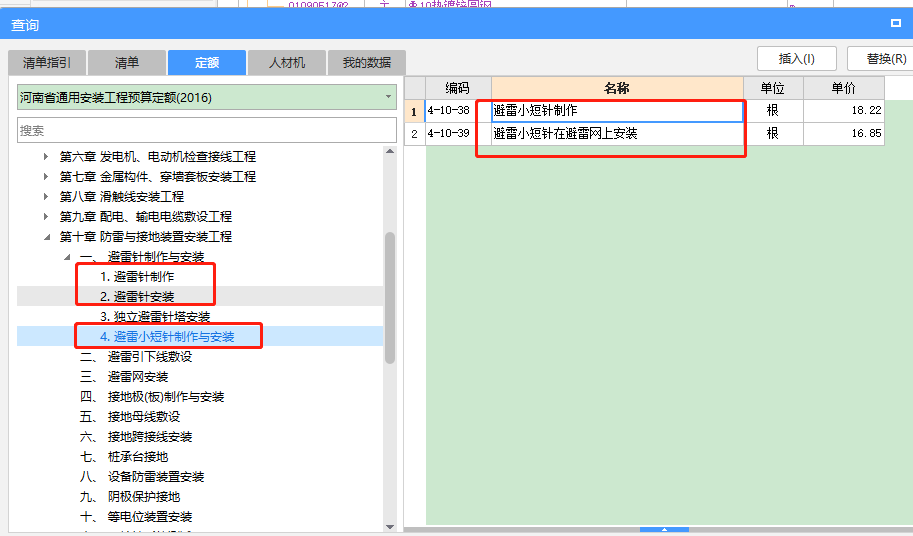Select tree item 4. 避雷小短针制作与安装
The image size is (913, 536).
coord(167,336)
